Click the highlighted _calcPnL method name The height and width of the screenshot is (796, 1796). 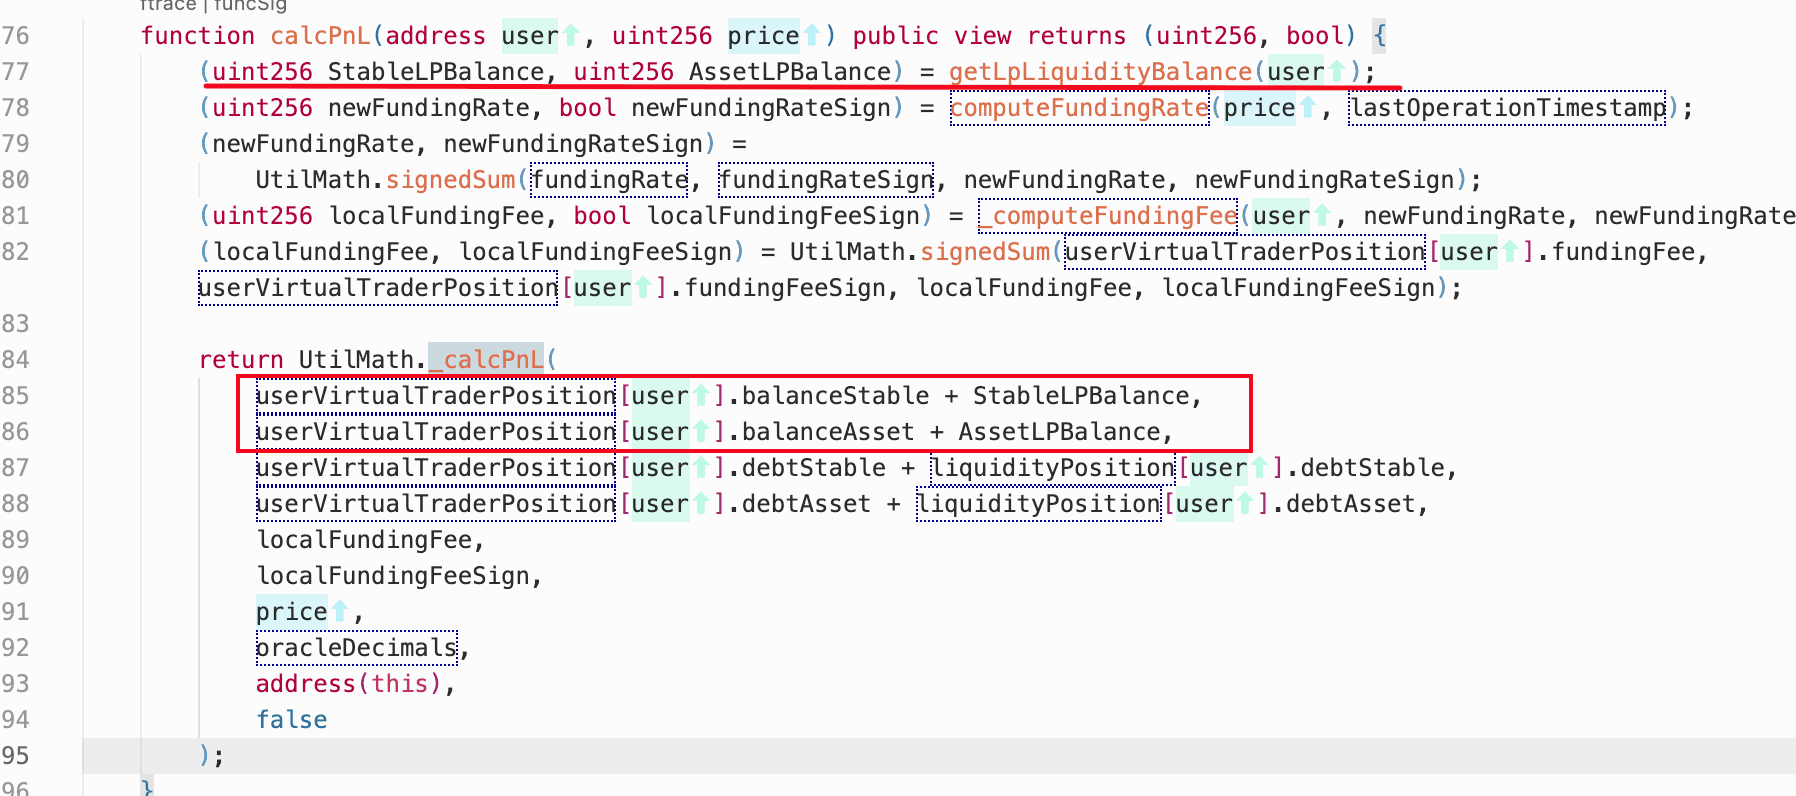[486, 360]
